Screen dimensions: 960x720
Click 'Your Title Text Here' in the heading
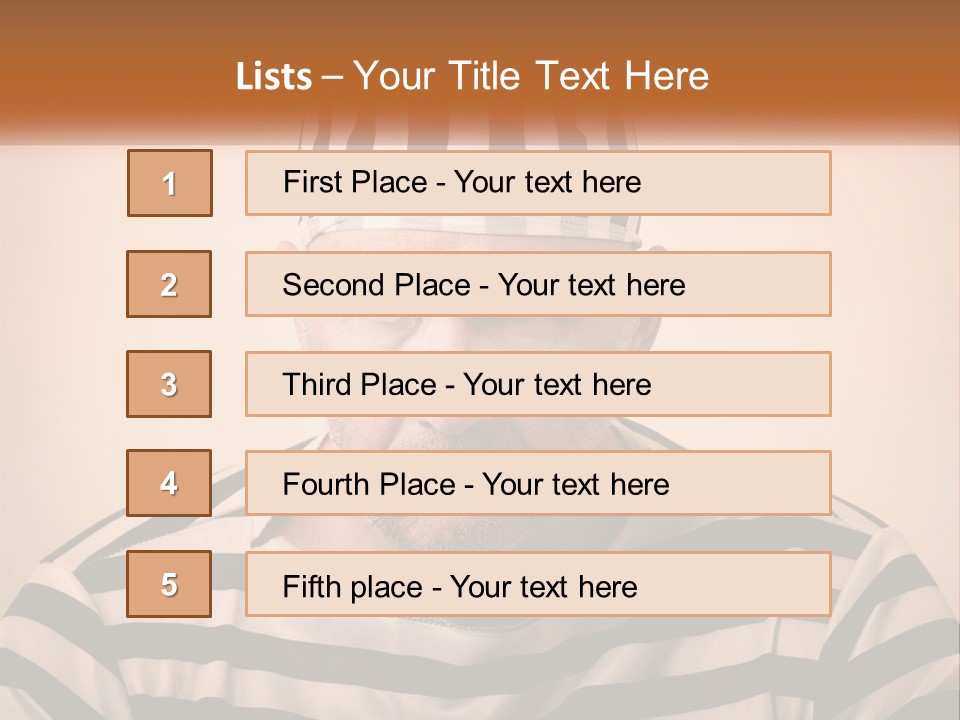point(531,77)
